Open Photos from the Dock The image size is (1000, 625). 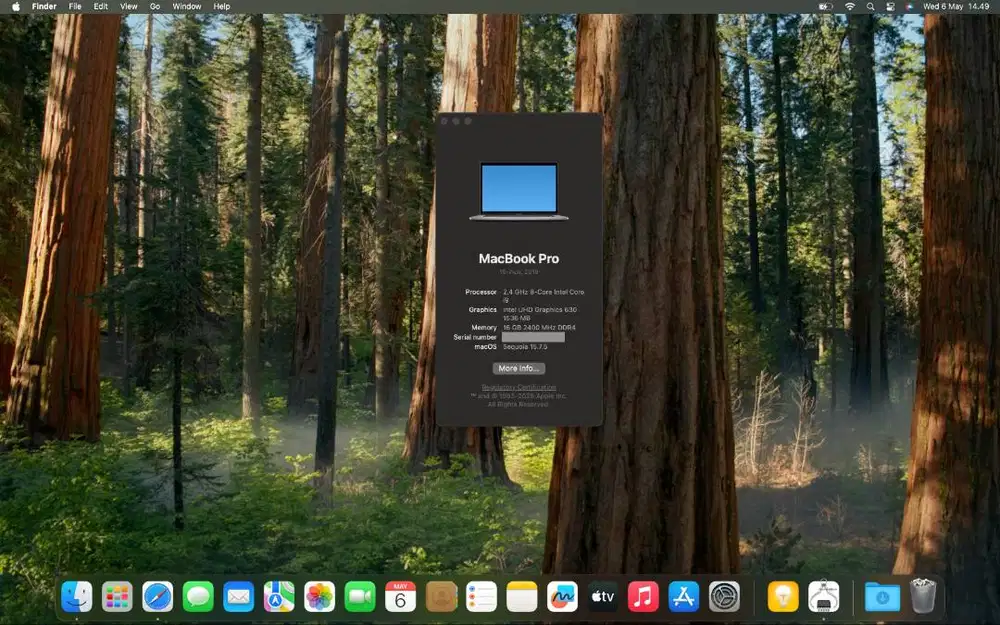point(320,597)
